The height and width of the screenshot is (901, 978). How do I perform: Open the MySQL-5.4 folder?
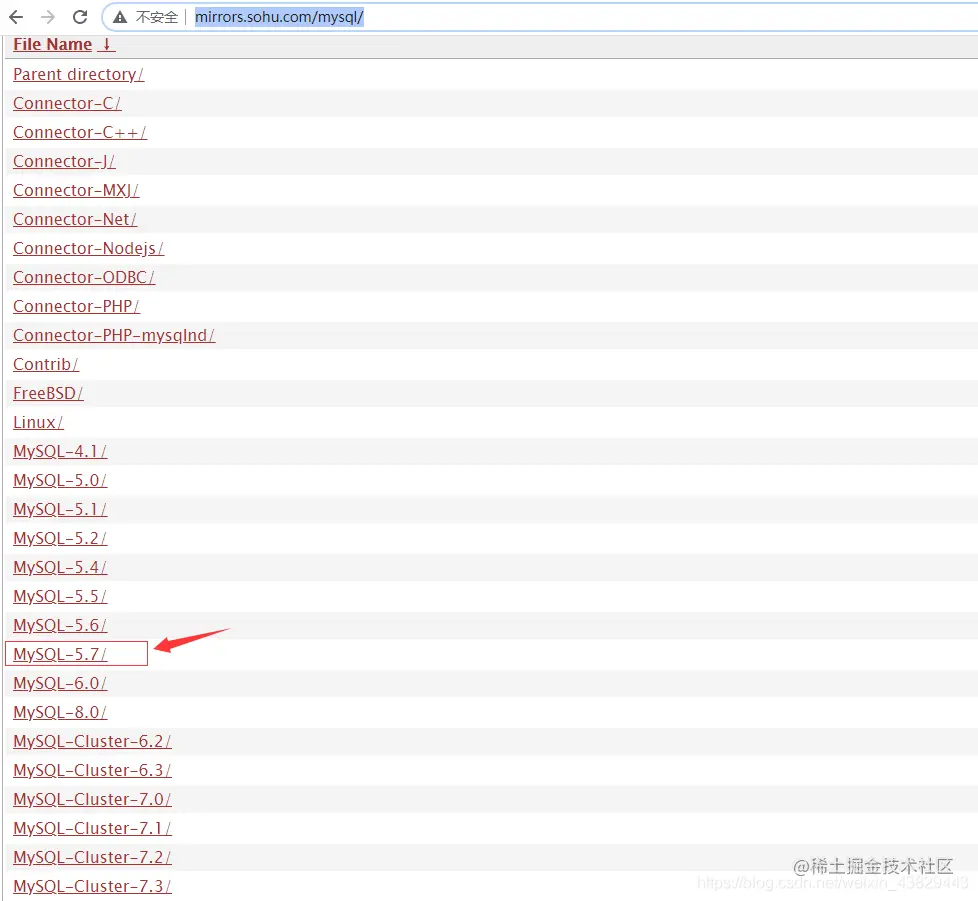point(60,567)
